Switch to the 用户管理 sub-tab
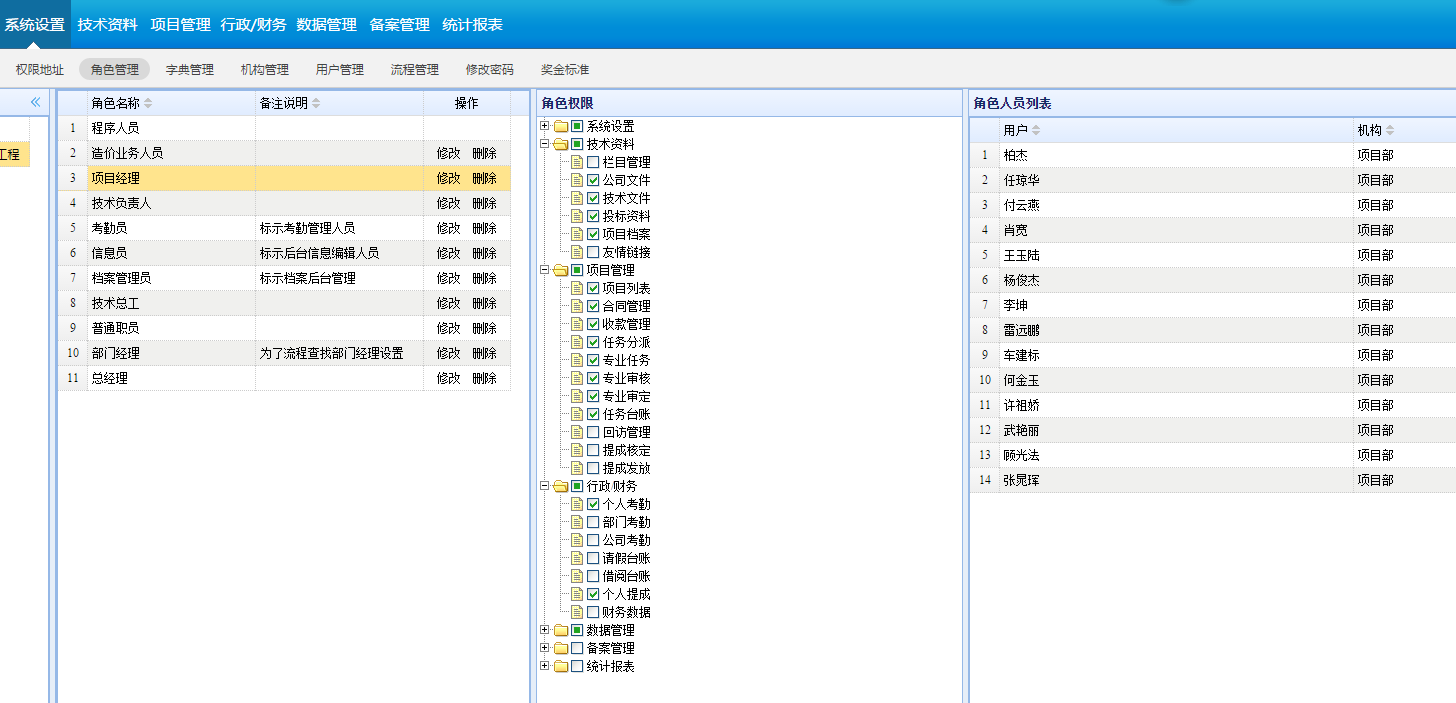Image resolution: width=1456 pixels, height=703 pixels. [x=339, y=70]
